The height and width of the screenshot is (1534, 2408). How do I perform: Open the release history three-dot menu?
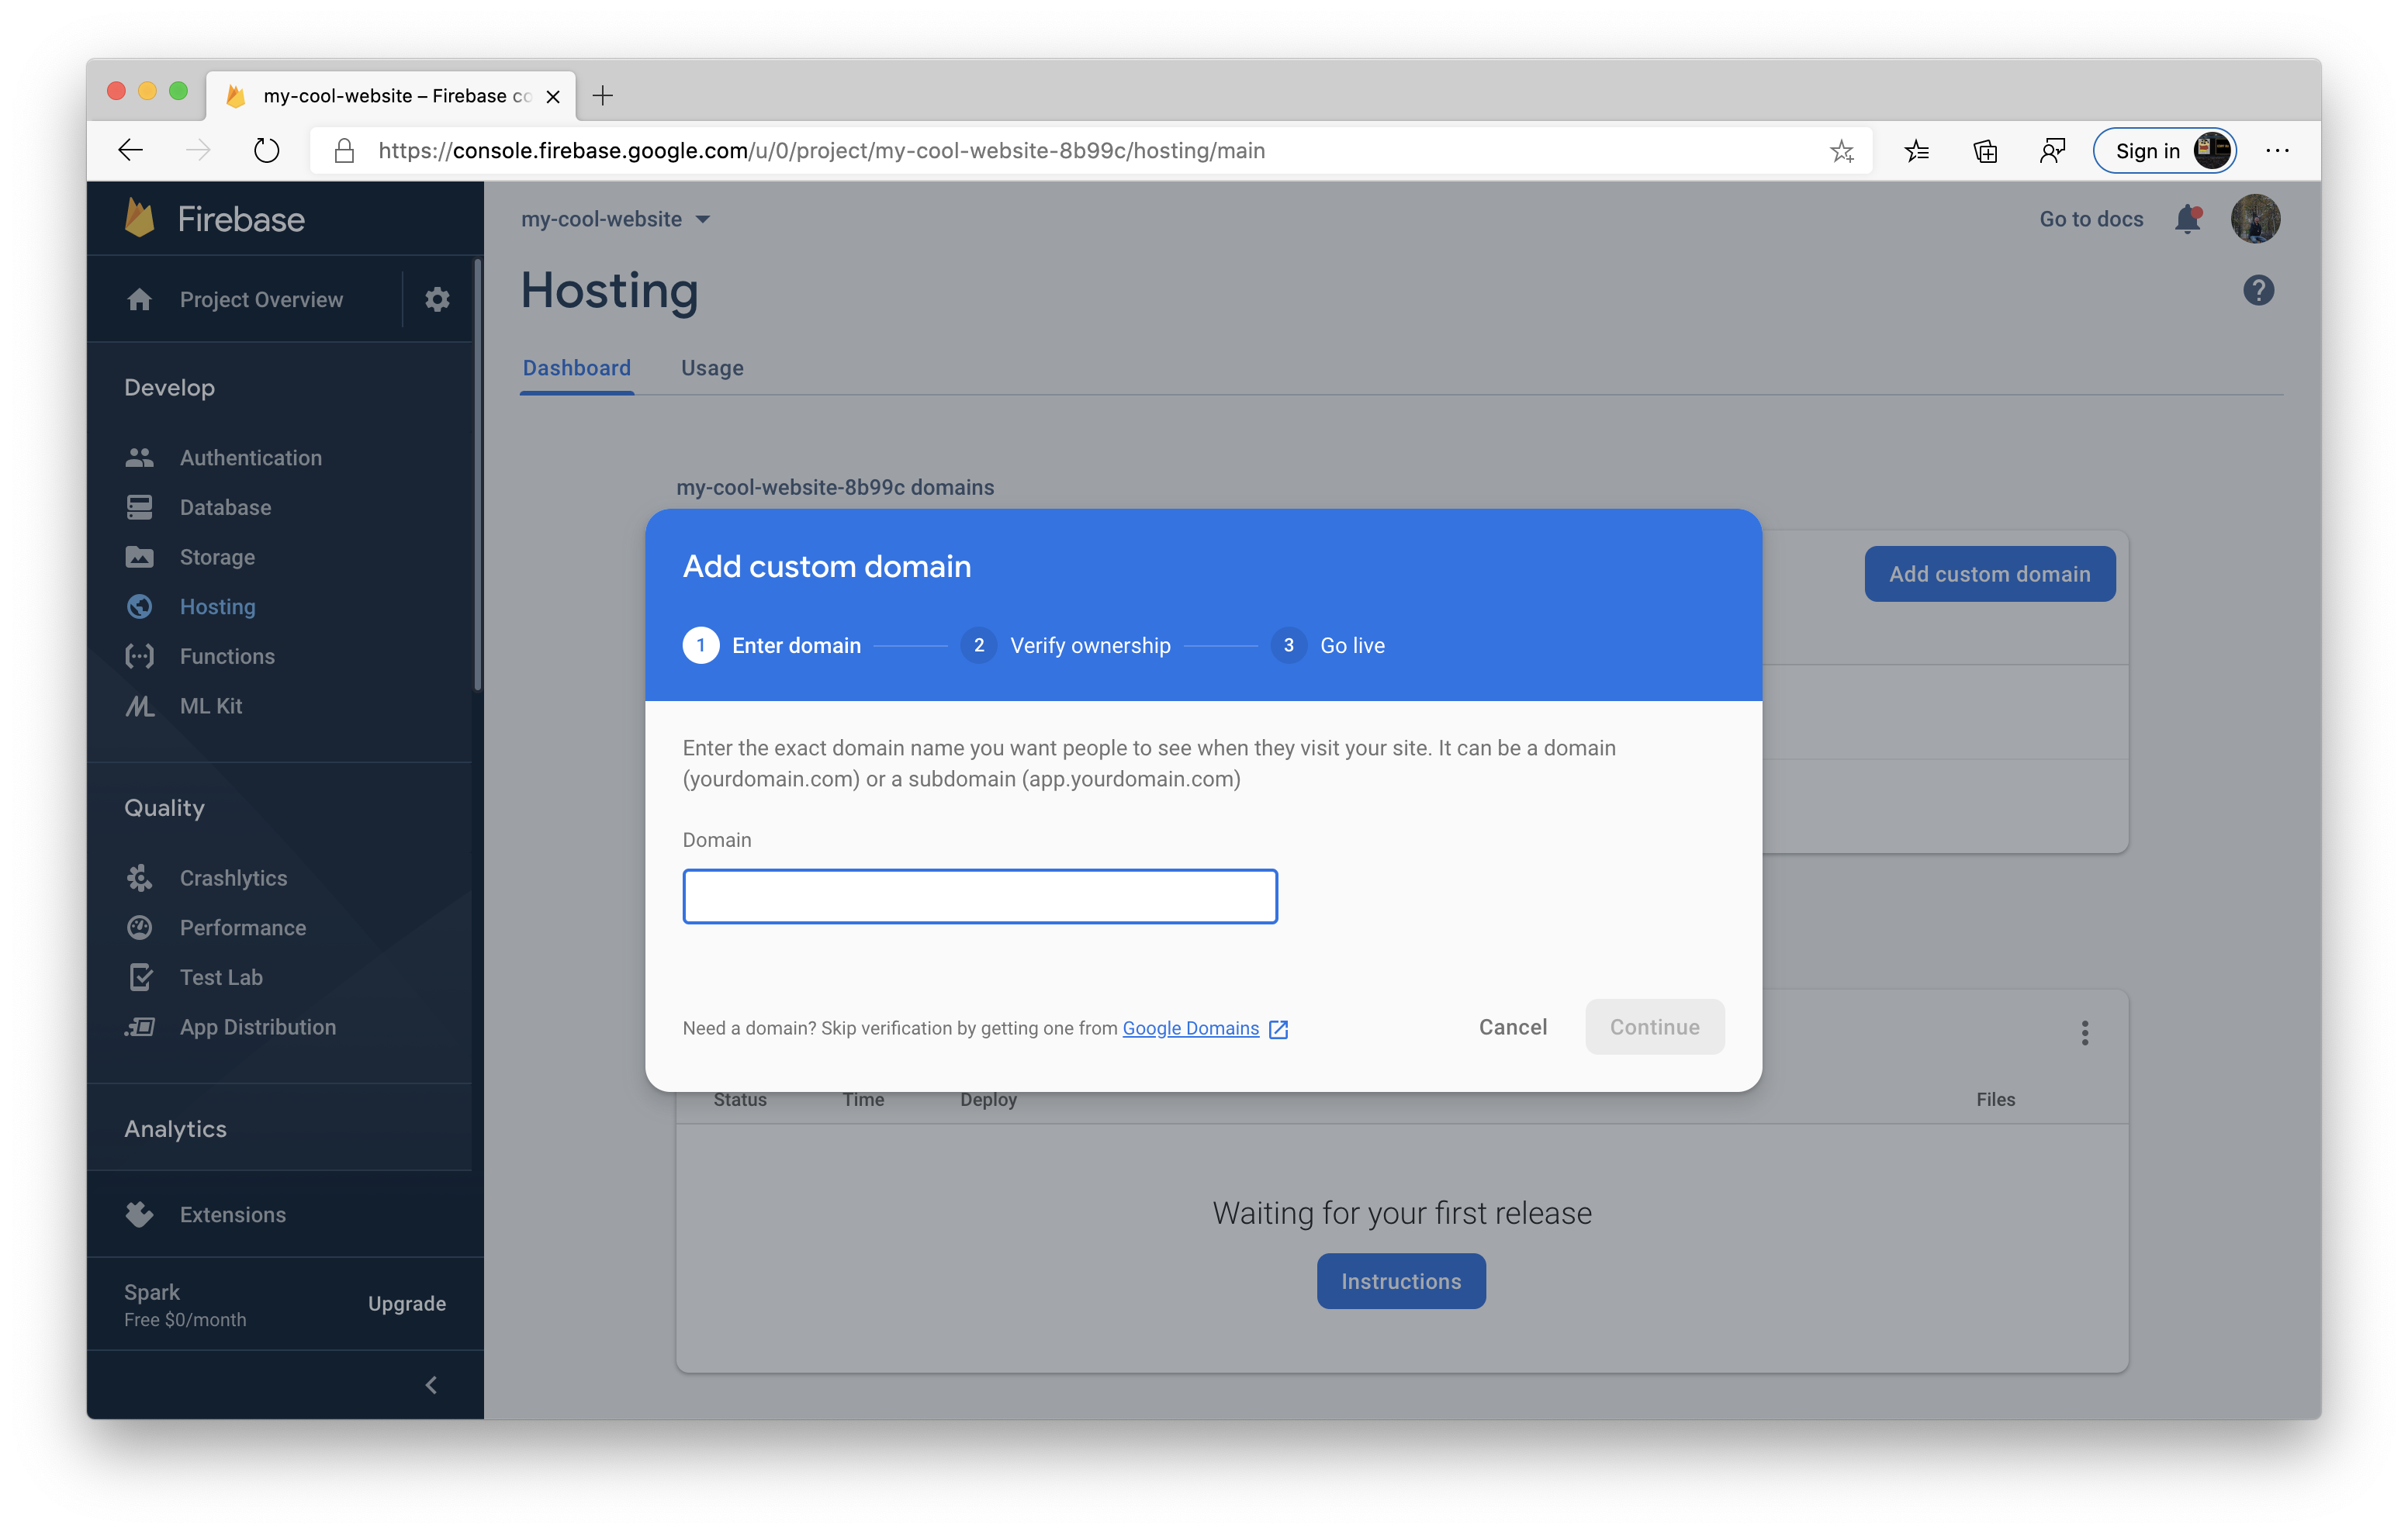coord(2084,1033)
